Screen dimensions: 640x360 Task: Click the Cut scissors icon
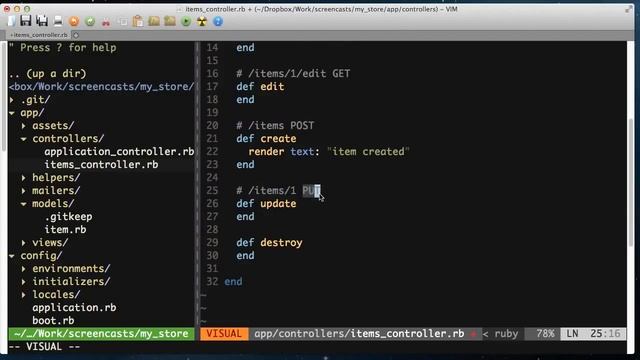coord(106,21)
